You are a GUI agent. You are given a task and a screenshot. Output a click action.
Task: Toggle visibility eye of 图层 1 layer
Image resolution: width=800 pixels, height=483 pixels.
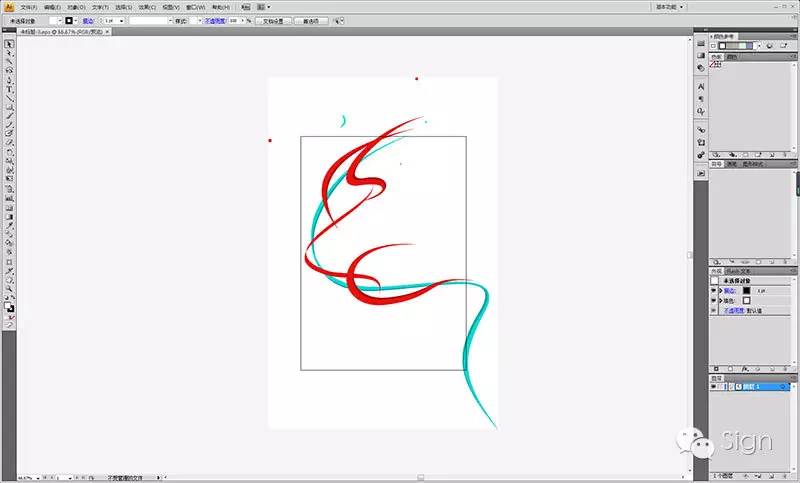[x=715, y=386]
